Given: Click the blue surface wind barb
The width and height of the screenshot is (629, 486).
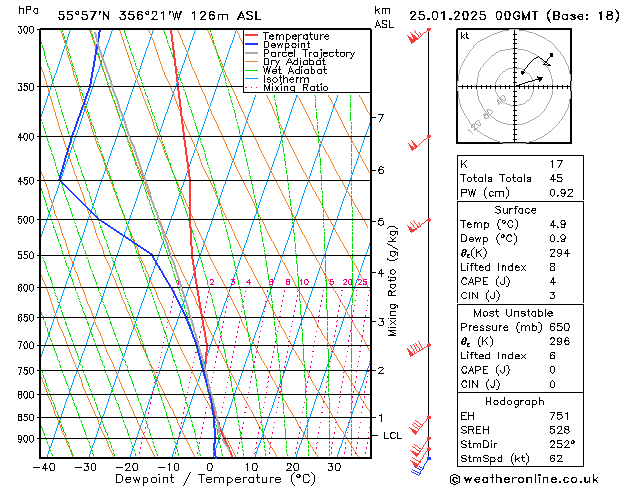Looking at the screenshot, I should click(x=420, y=466).
